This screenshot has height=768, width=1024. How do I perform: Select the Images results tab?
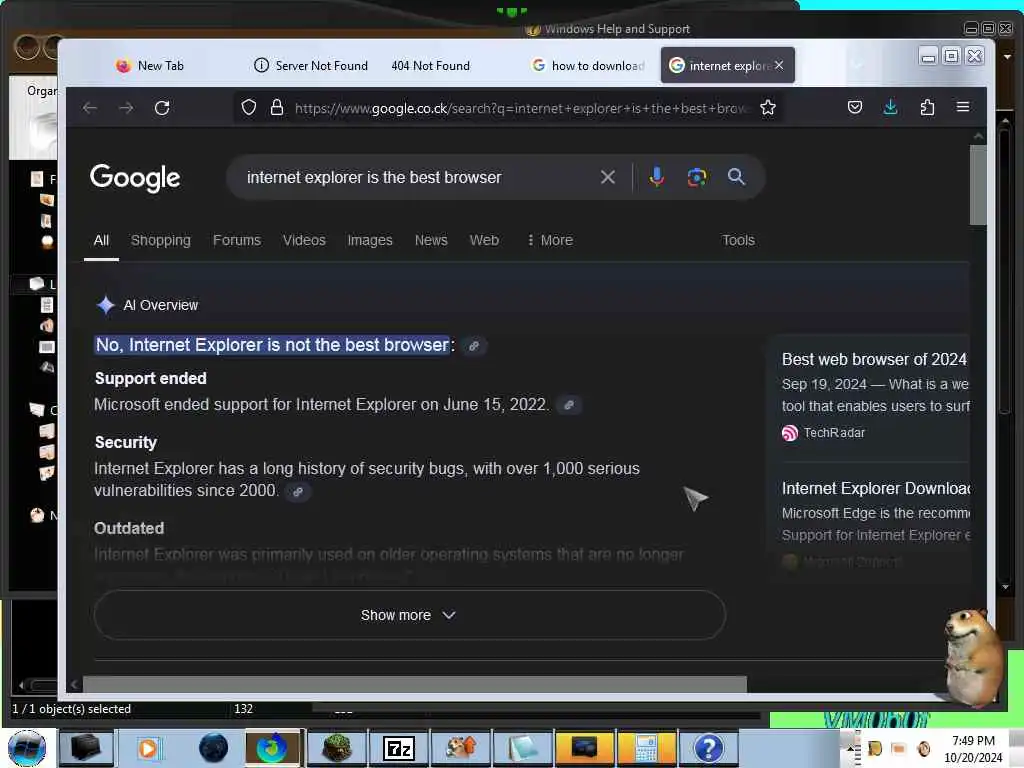click(x=370, y=240)
